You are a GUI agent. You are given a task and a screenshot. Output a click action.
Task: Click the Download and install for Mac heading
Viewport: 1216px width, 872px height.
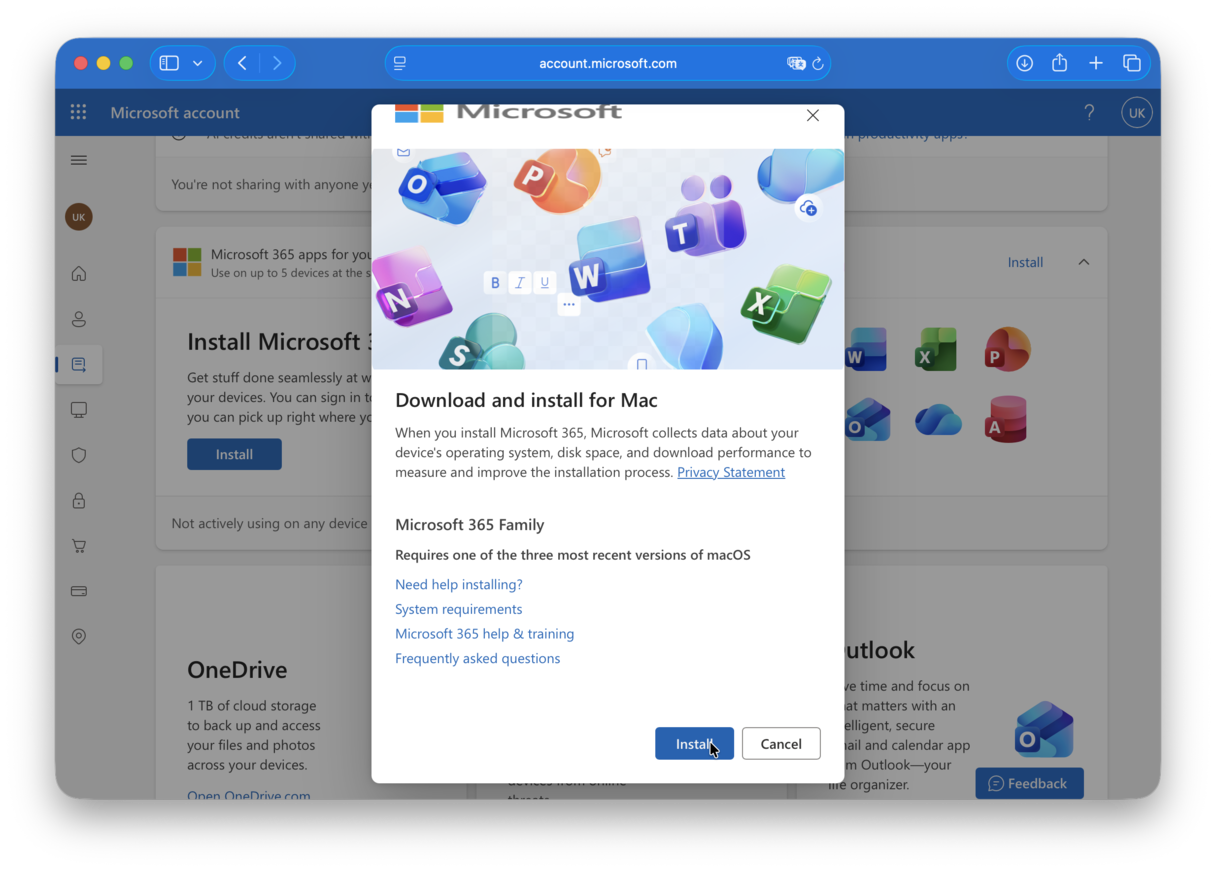[526, 400]
